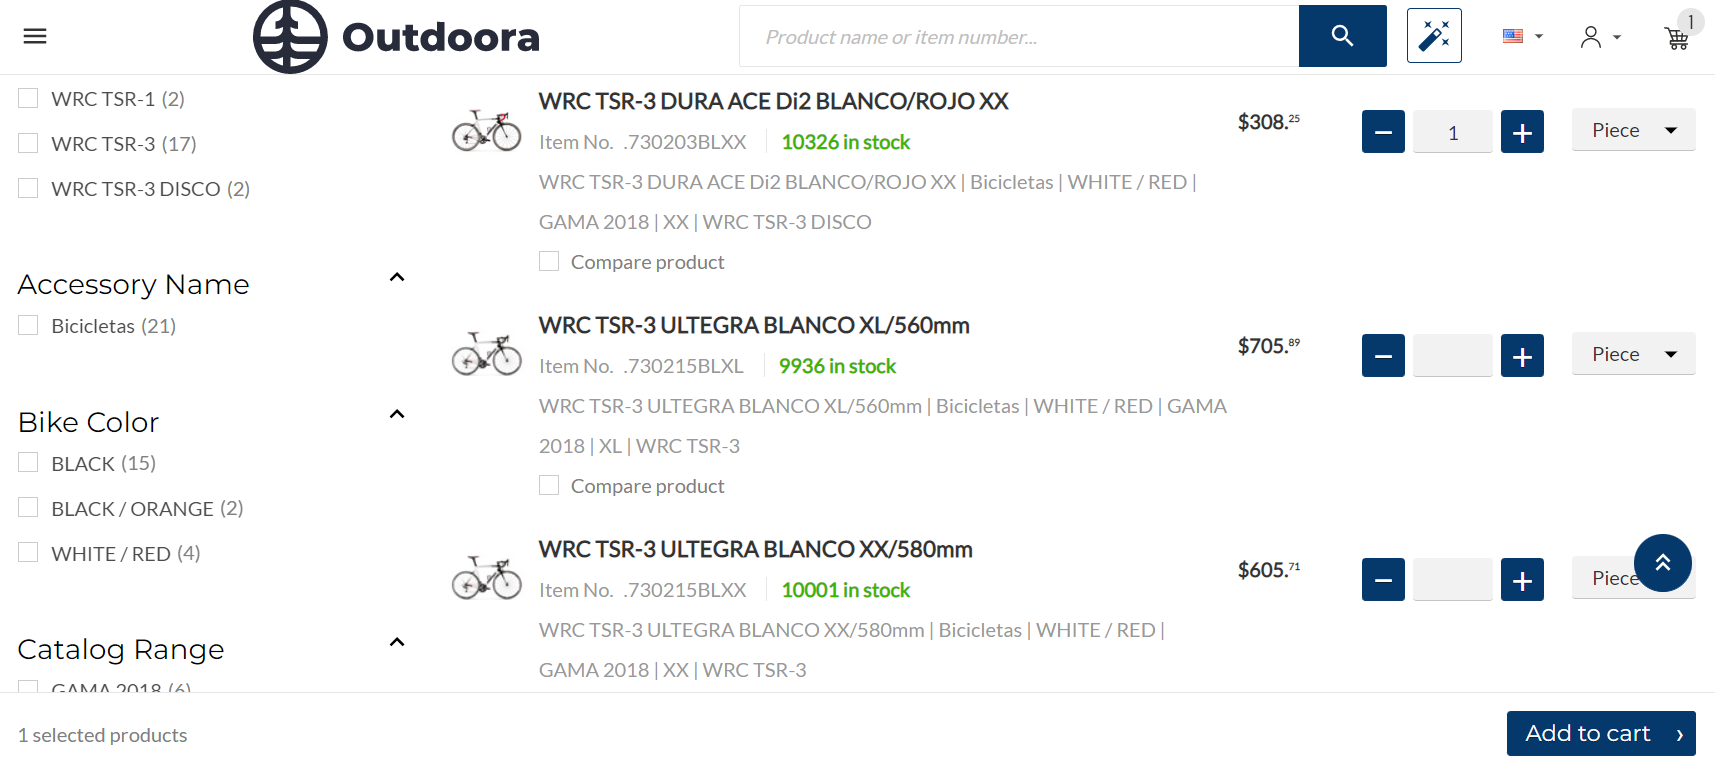Open WRC TSR-3 ULTEGRA BLANCO XX/580mm product link
The width and height of the screenshot is (1715, 767).
755,549
